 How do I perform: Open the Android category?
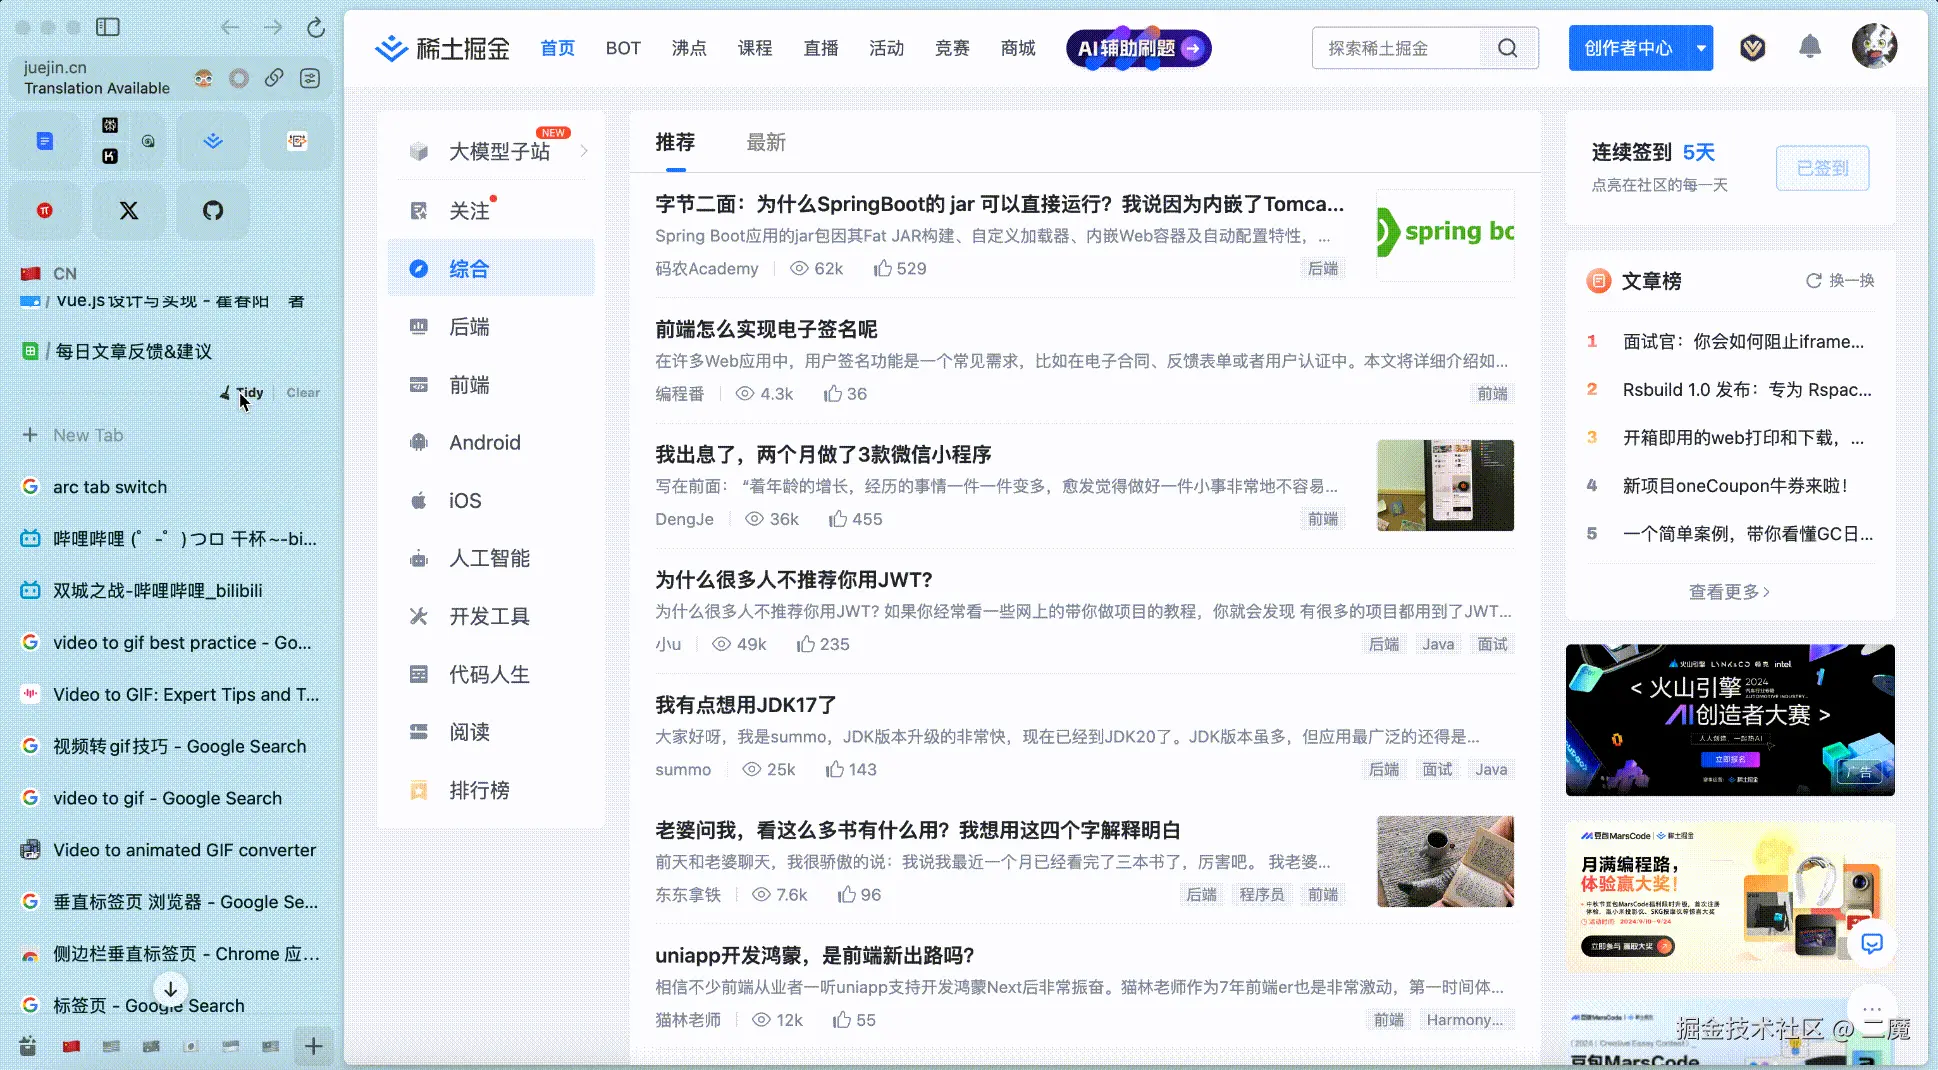tap(491, 442)
